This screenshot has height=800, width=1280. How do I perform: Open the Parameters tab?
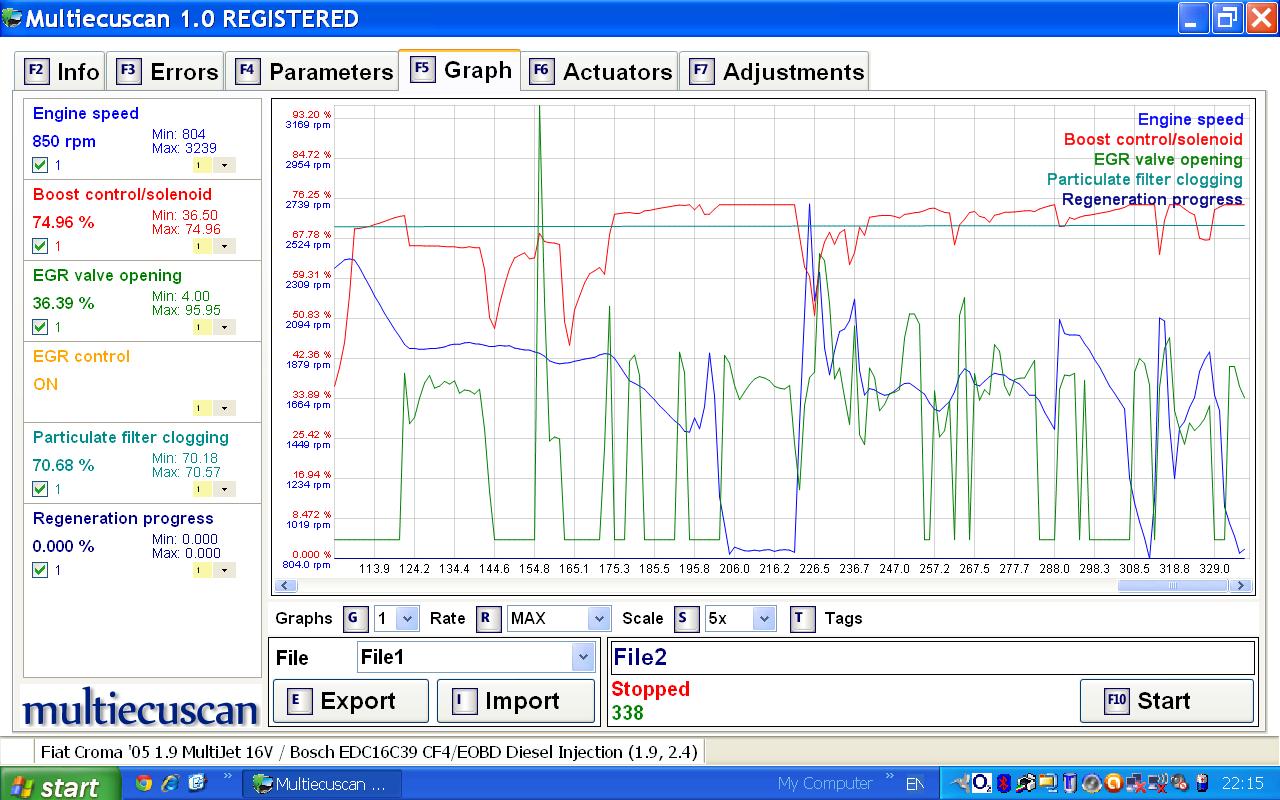coord(314,72)
